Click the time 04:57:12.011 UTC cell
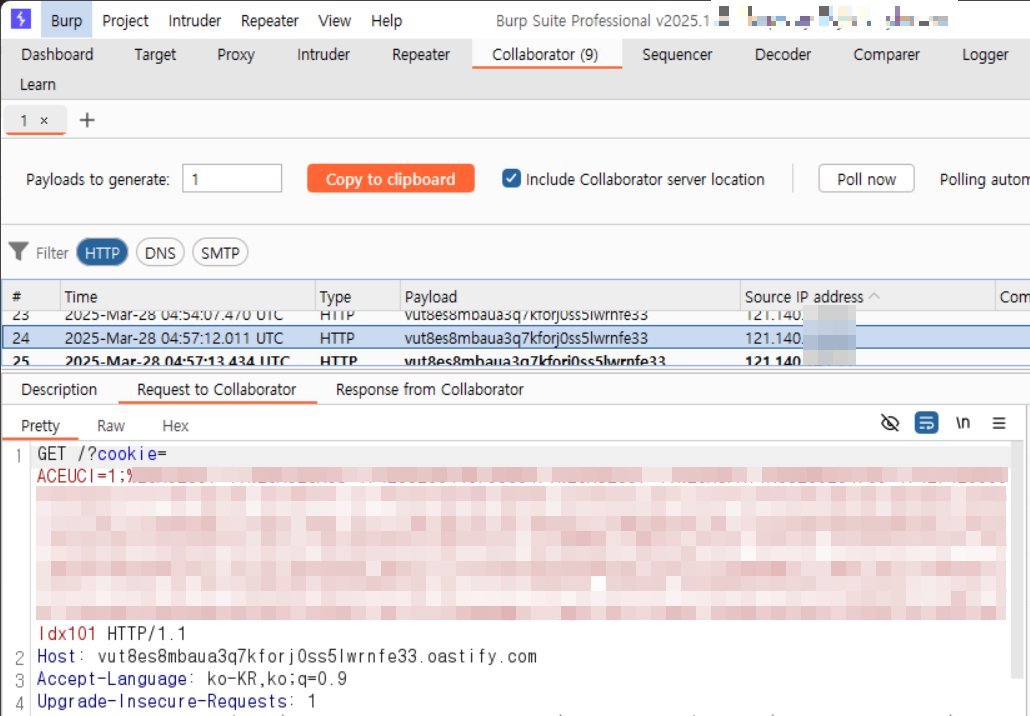Image resolution: width=1030 pixels, height=716 pixels. pos(174,338)
